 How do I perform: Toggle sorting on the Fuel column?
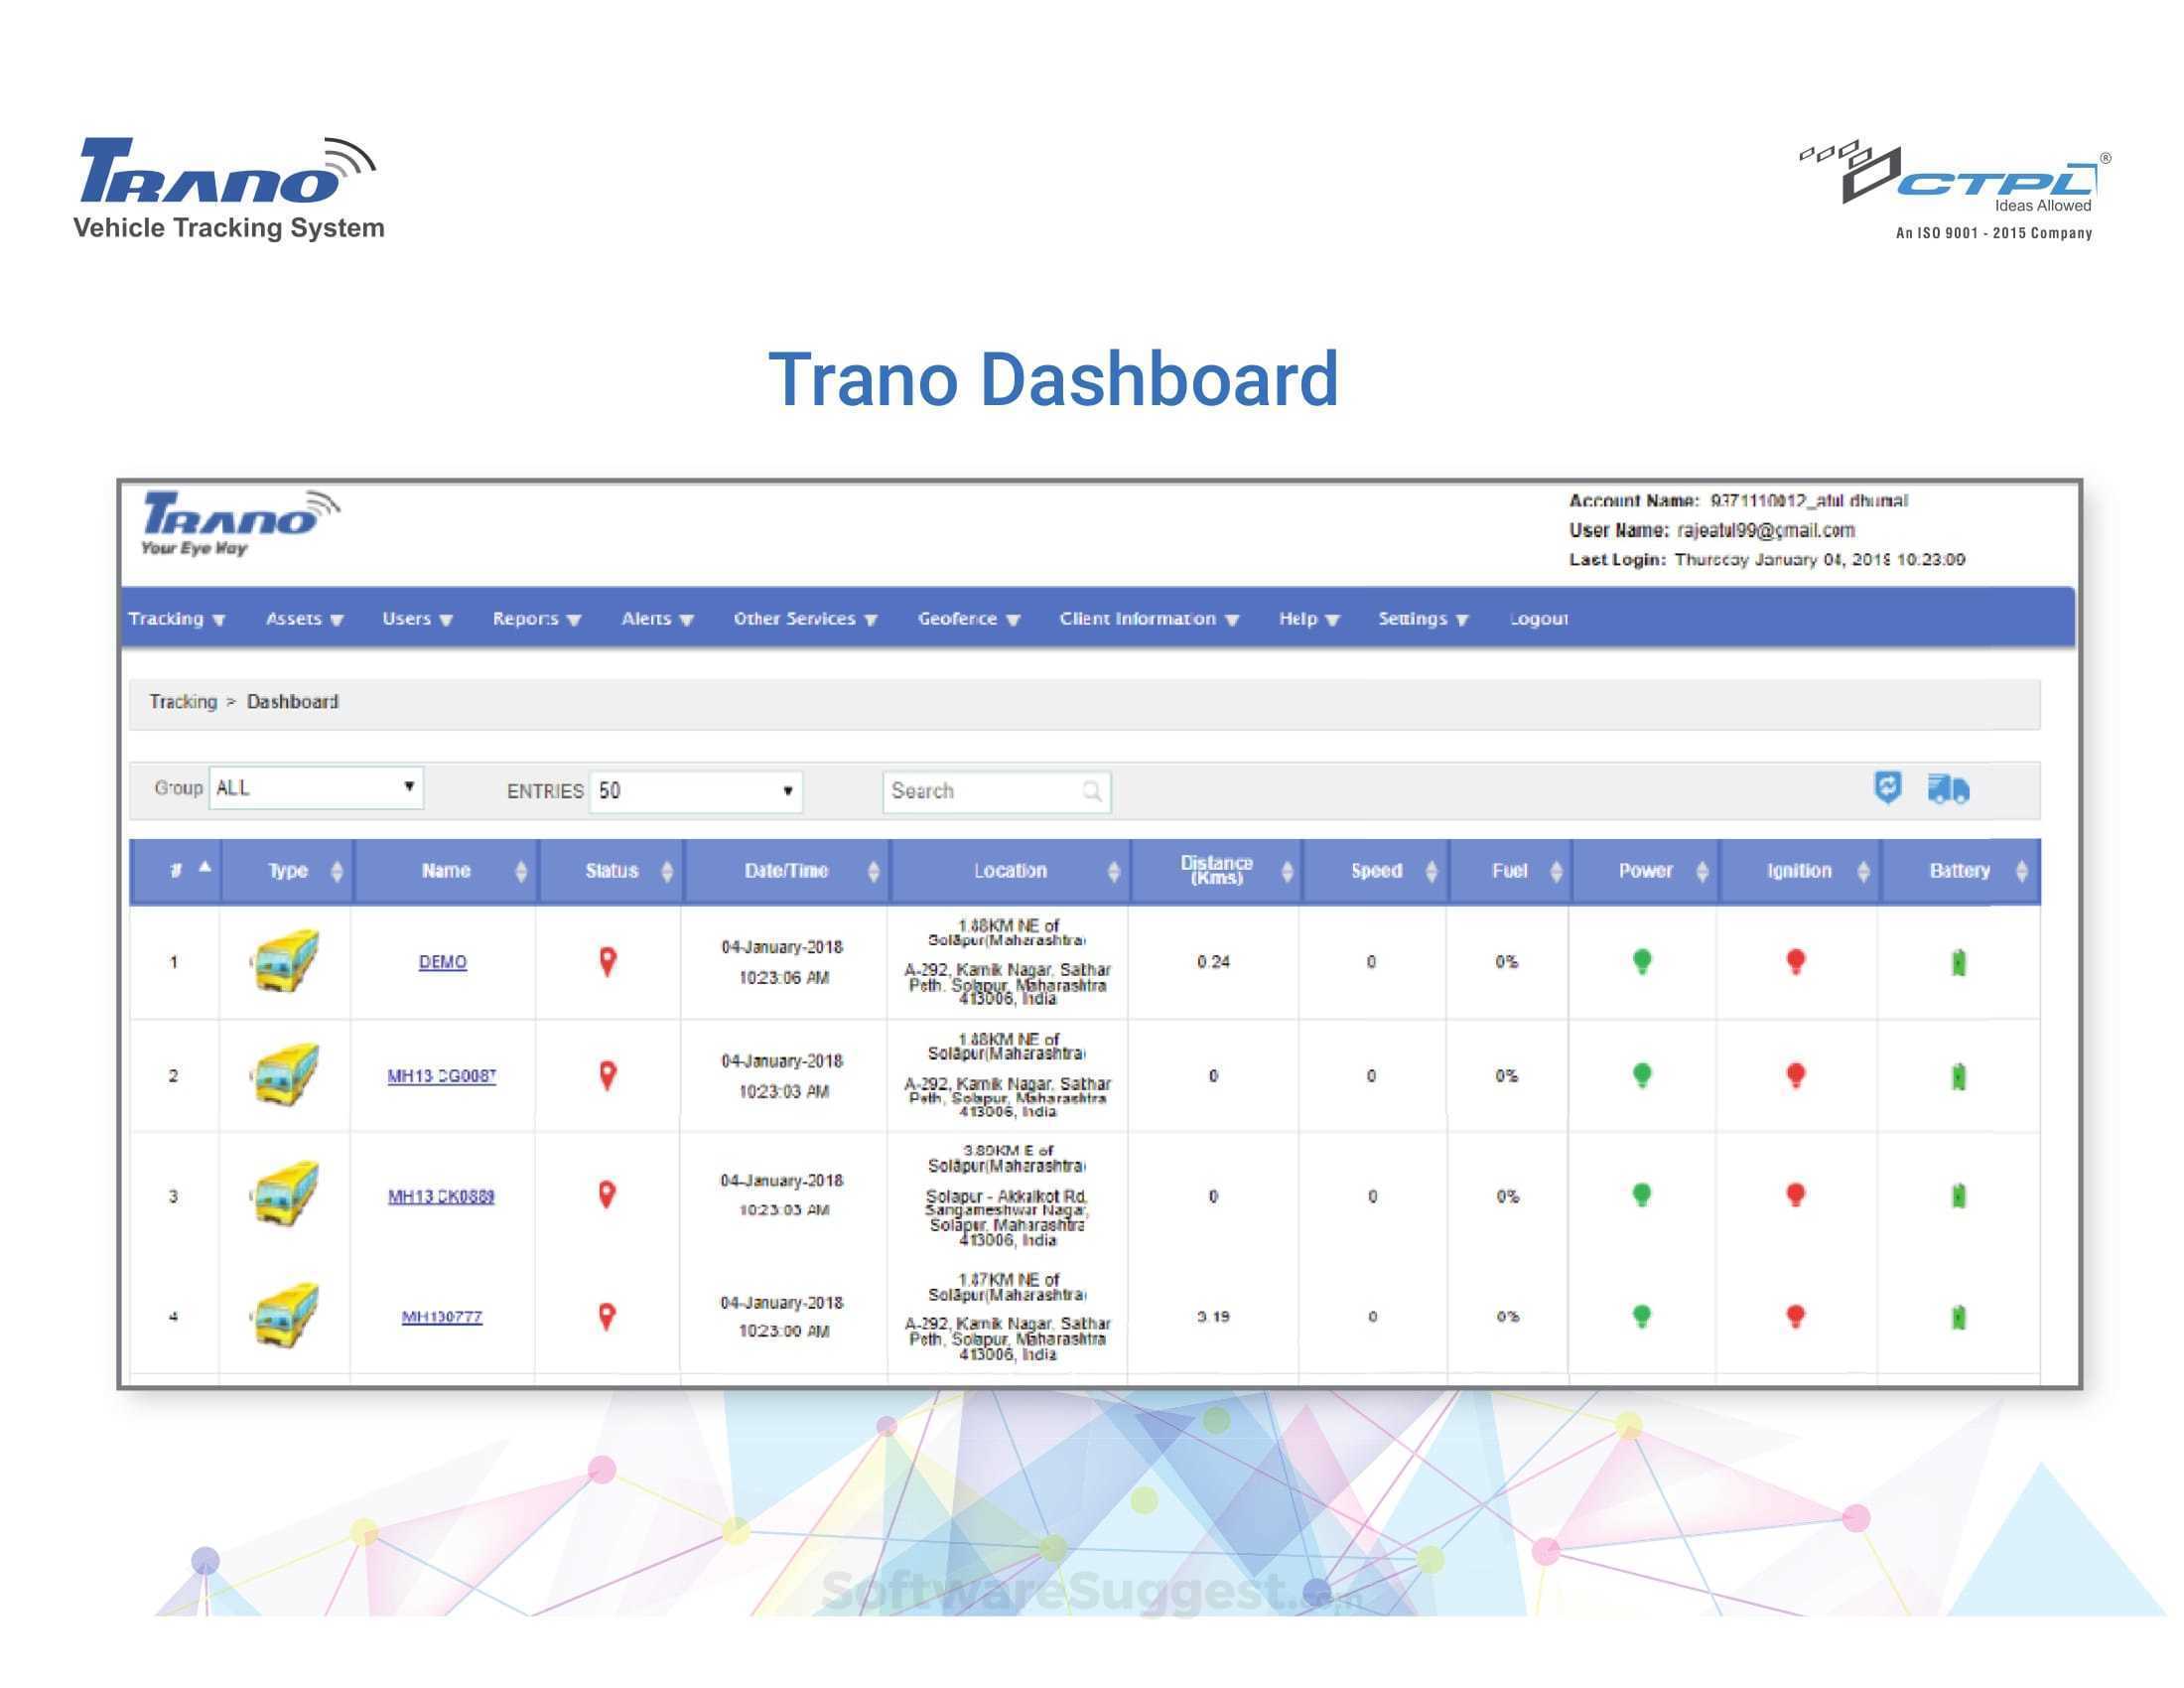click(x=1556, y=871)
